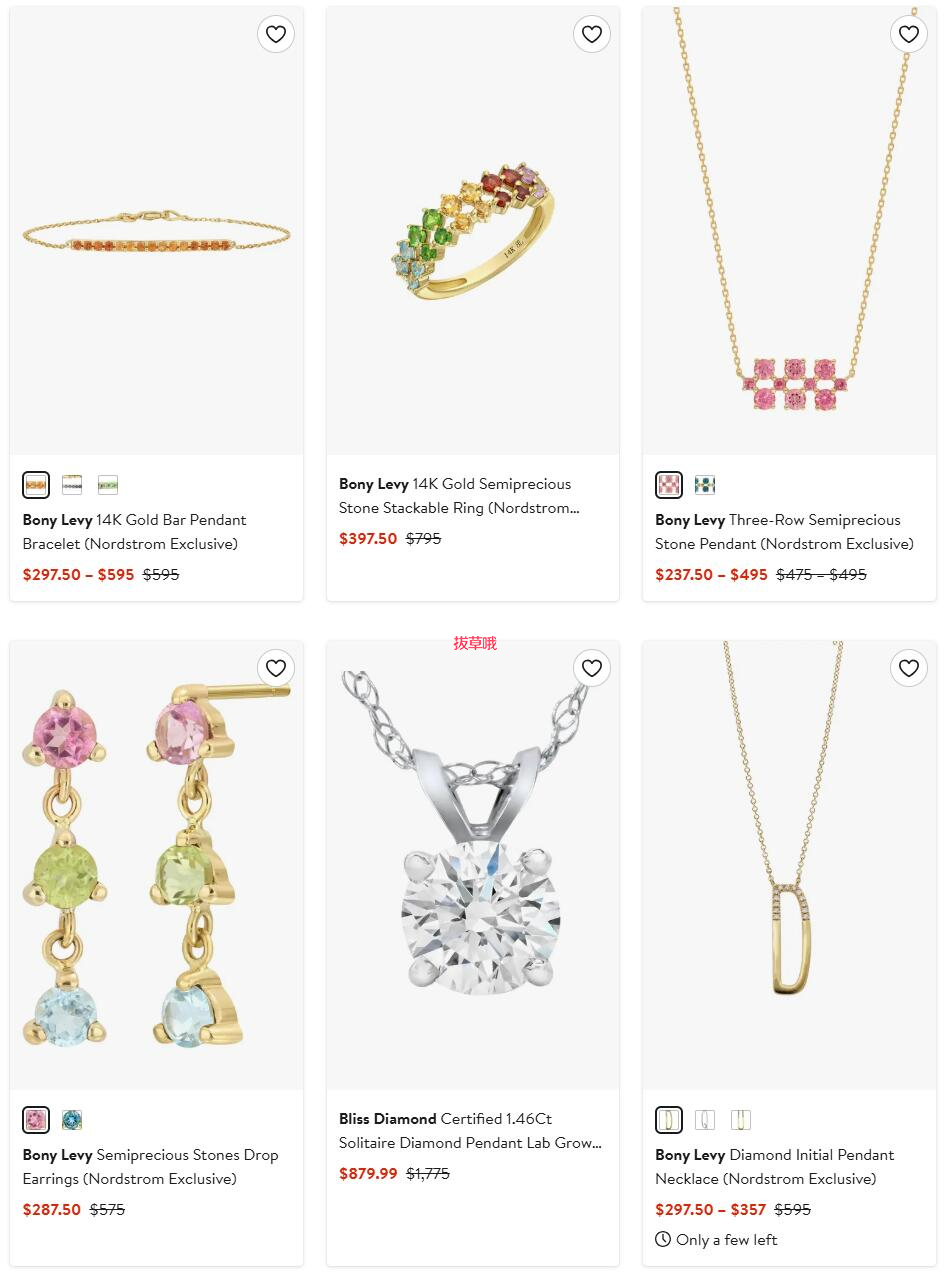Select pink swatch for Three-Row Pendant
The width and height of the screenshot is (950, 1286).
(x=669, y=485)
